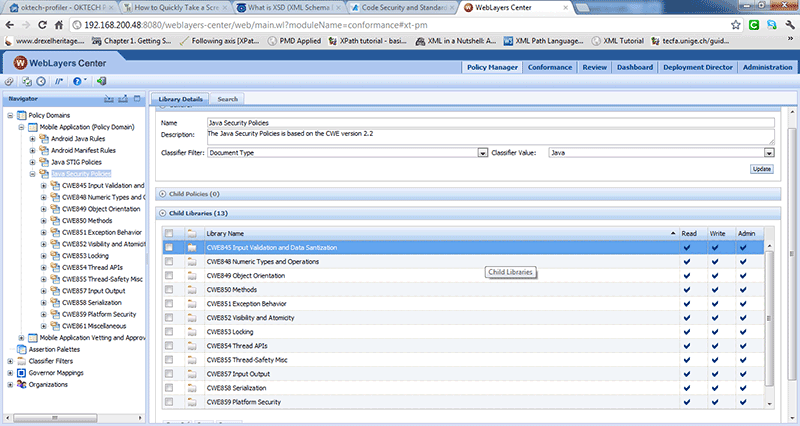Click the Organizations people icon

click(21, 385)
